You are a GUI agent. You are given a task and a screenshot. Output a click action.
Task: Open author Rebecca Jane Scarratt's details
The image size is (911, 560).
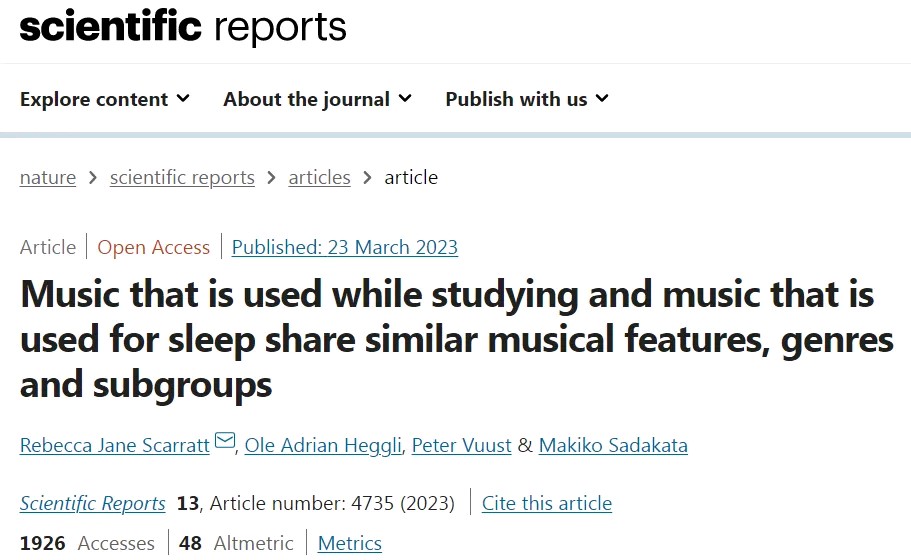click(x=115, y=445)
